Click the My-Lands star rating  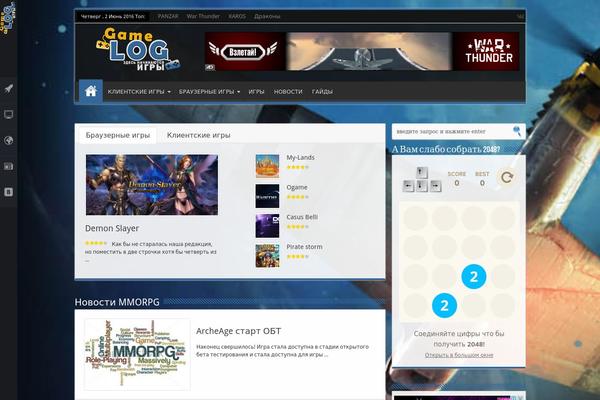coord(297,167)
